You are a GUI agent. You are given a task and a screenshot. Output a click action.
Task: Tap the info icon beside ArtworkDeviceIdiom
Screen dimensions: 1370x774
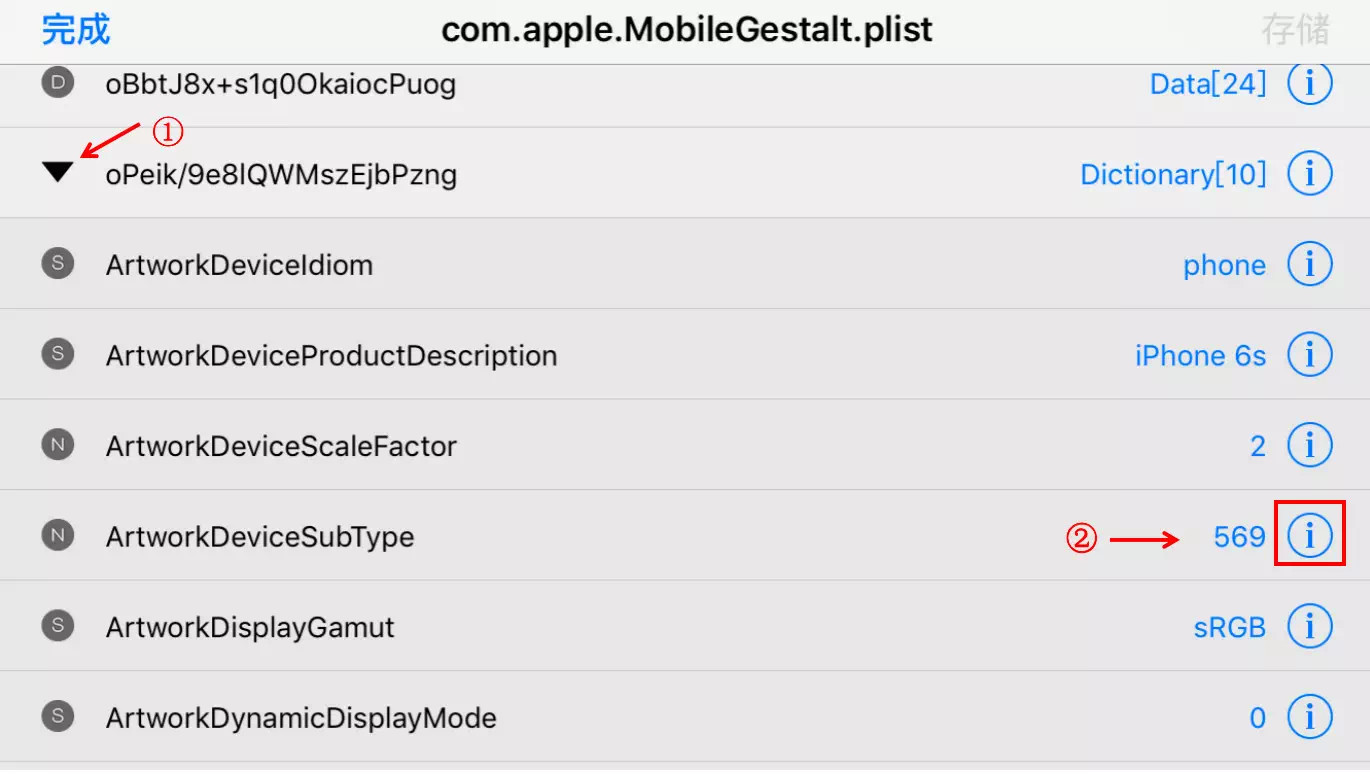pyautogui.click(x=1309, y=264)
